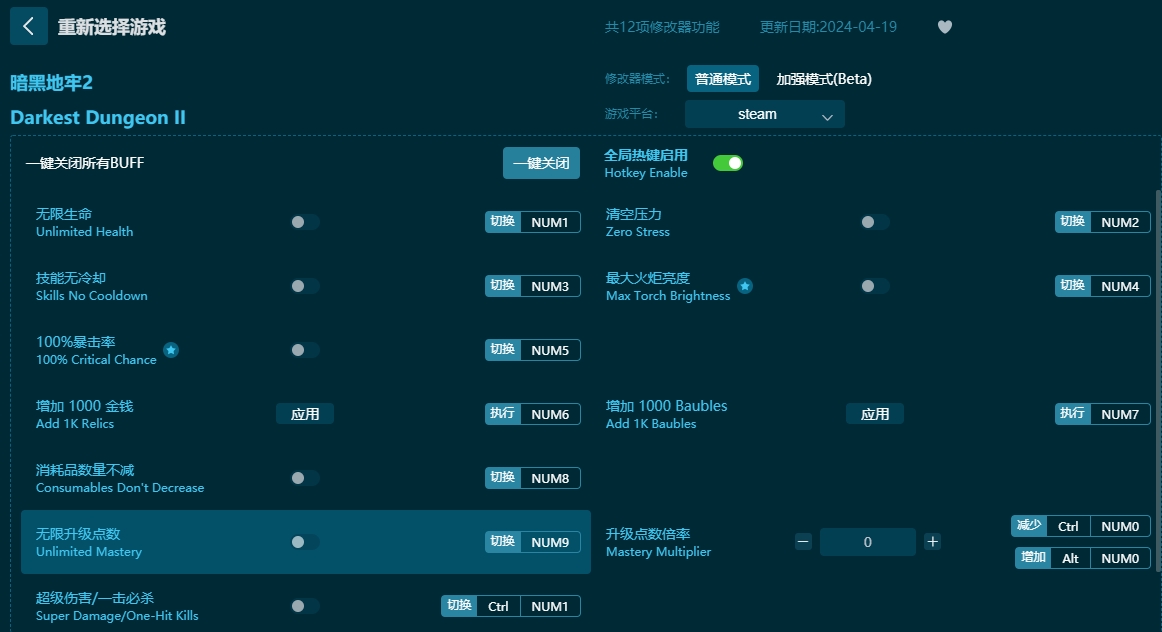Click 执行 button next to NUM7
Image resolution: width=1162 pixels, height=632 pixels.
pos(1072,414)
